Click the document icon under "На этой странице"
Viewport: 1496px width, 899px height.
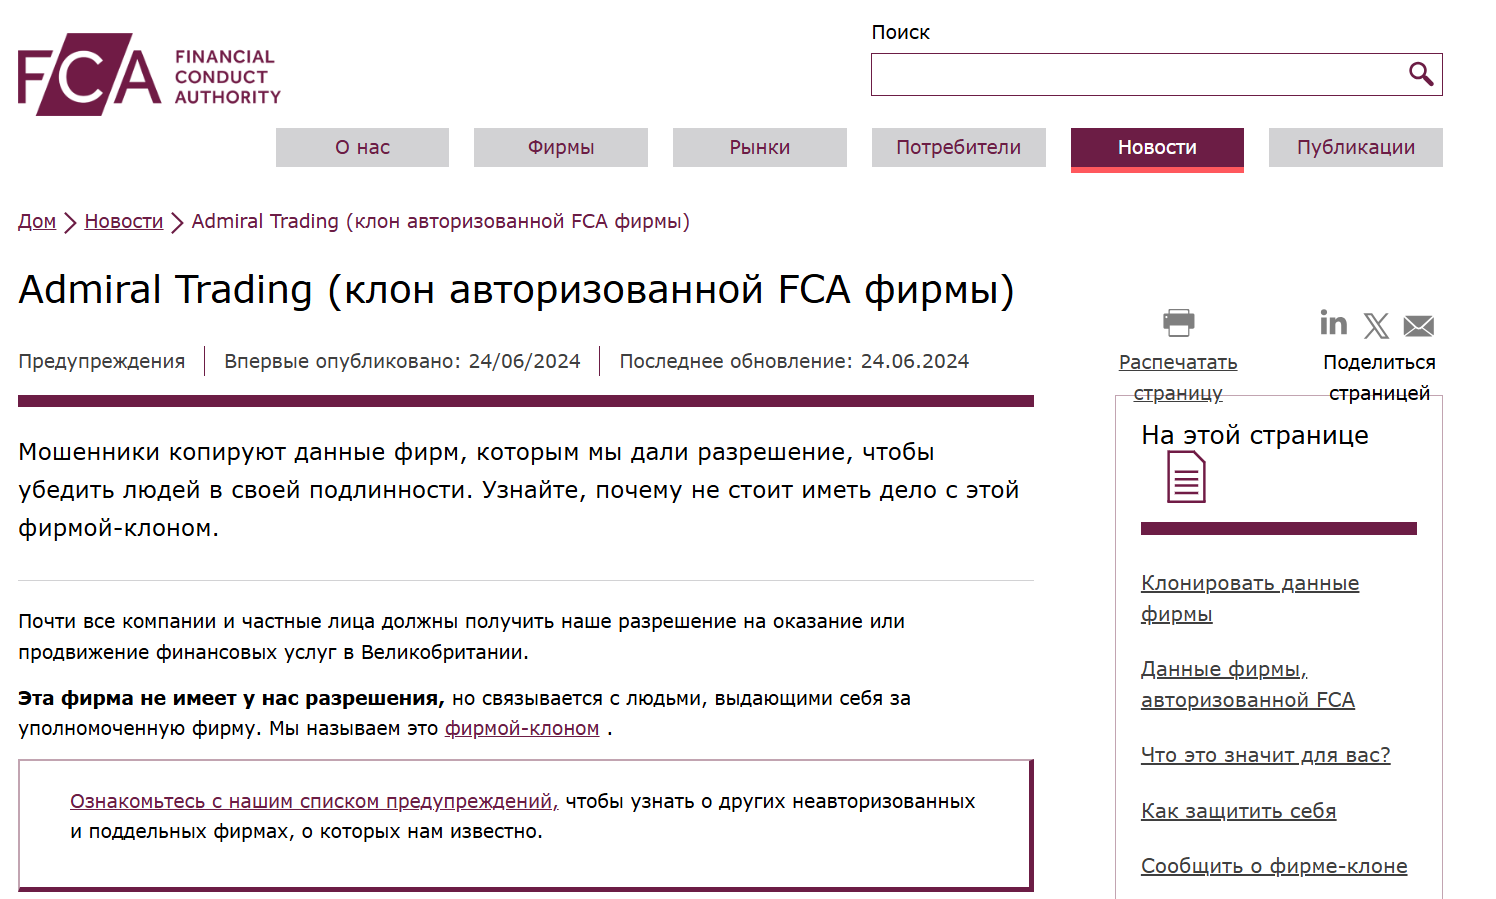coord(1186,477)
